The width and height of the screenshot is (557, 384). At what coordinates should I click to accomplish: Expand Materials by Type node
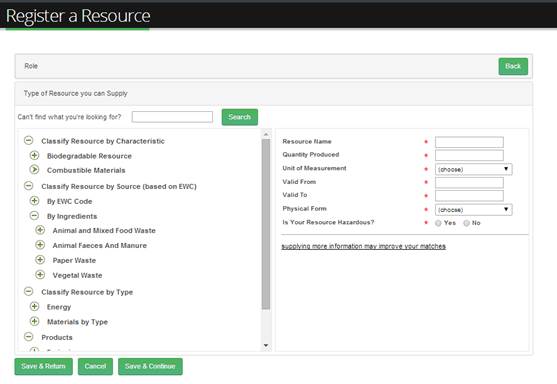point(34,321)
